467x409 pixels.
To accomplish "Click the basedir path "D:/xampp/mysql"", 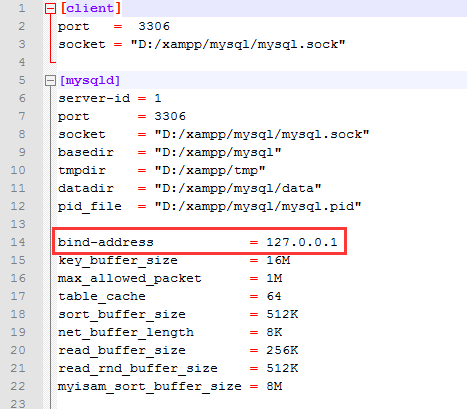I will pos(218,152).
